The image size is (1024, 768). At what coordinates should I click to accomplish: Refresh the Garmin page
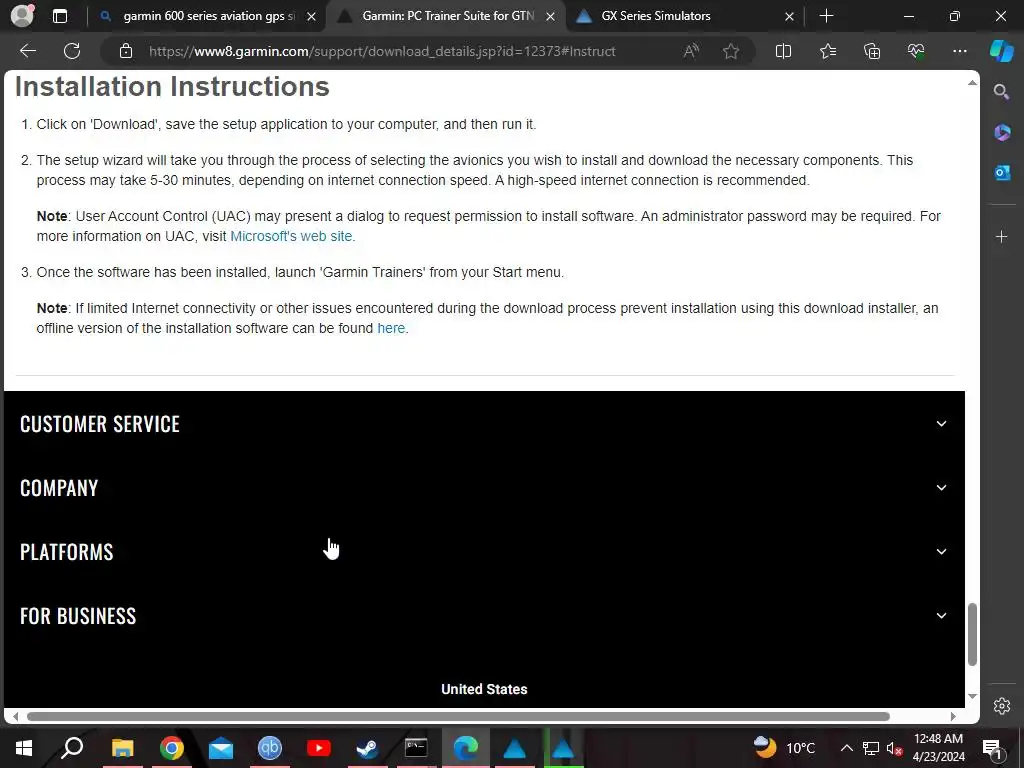(x=72, y=51)
